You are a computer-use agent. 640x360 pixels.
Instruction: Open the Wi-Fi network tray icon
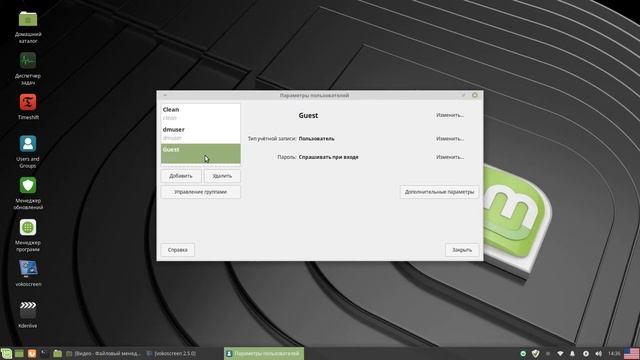pyautogui.click(x=560, y=353)
